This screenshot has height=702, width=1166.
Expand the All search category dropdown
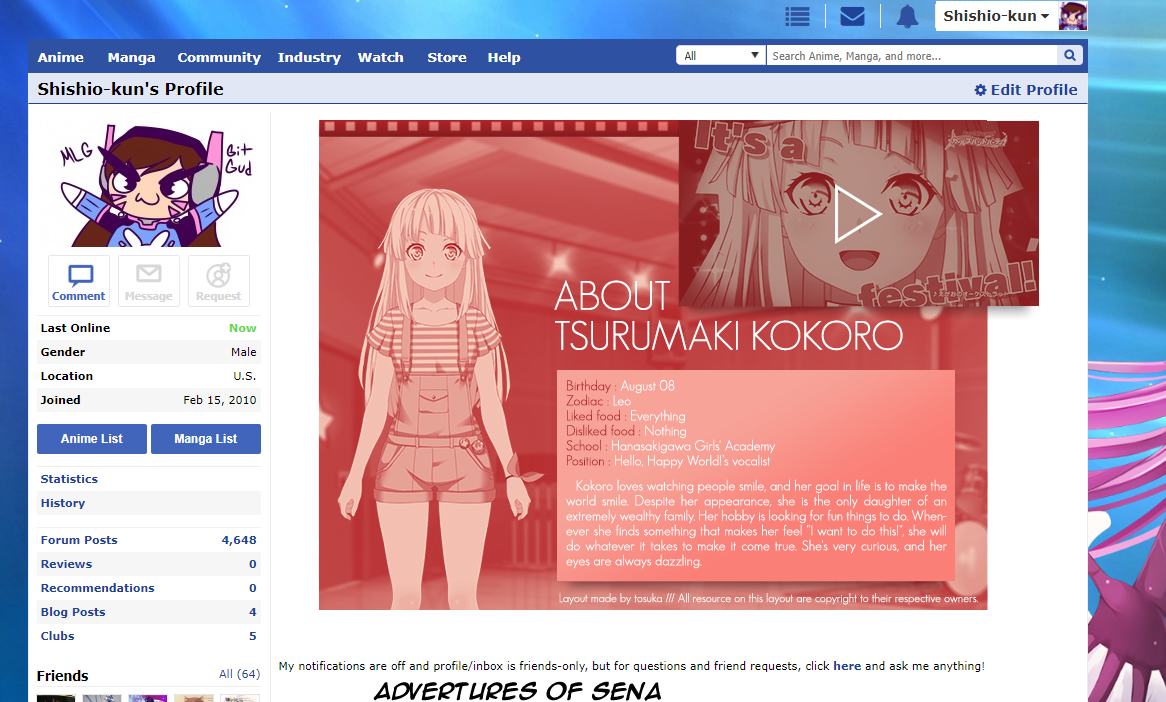721,56
